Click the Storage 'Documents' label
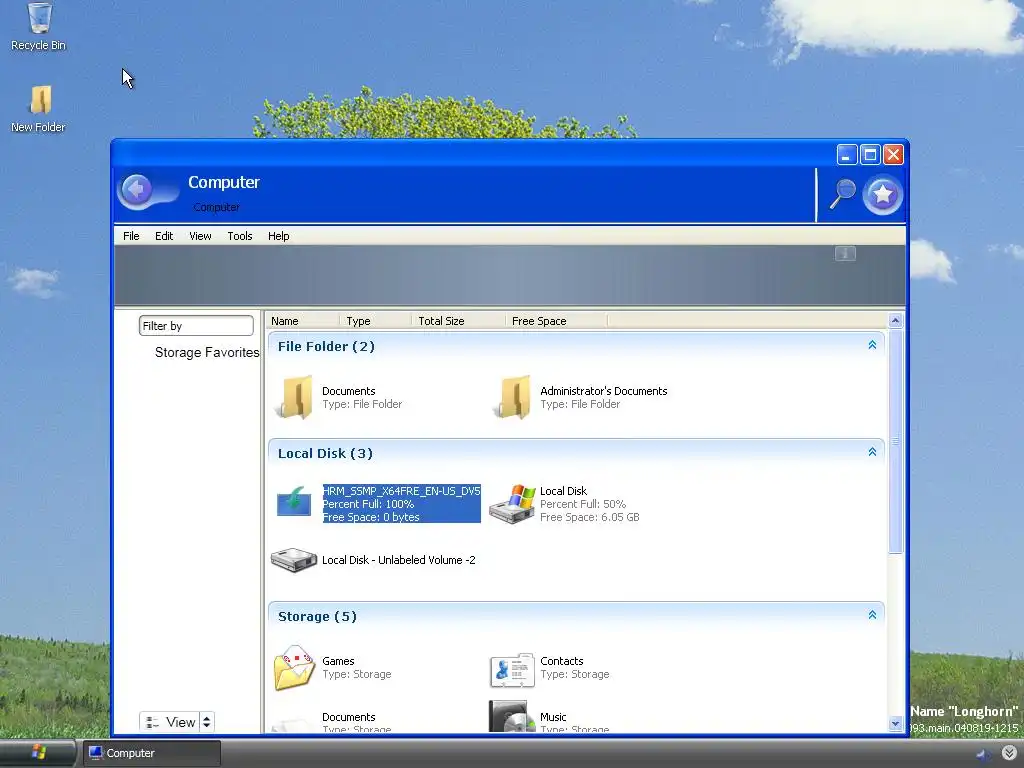Viewport: 1024px width, 768px height. click(x=349, y=716)
